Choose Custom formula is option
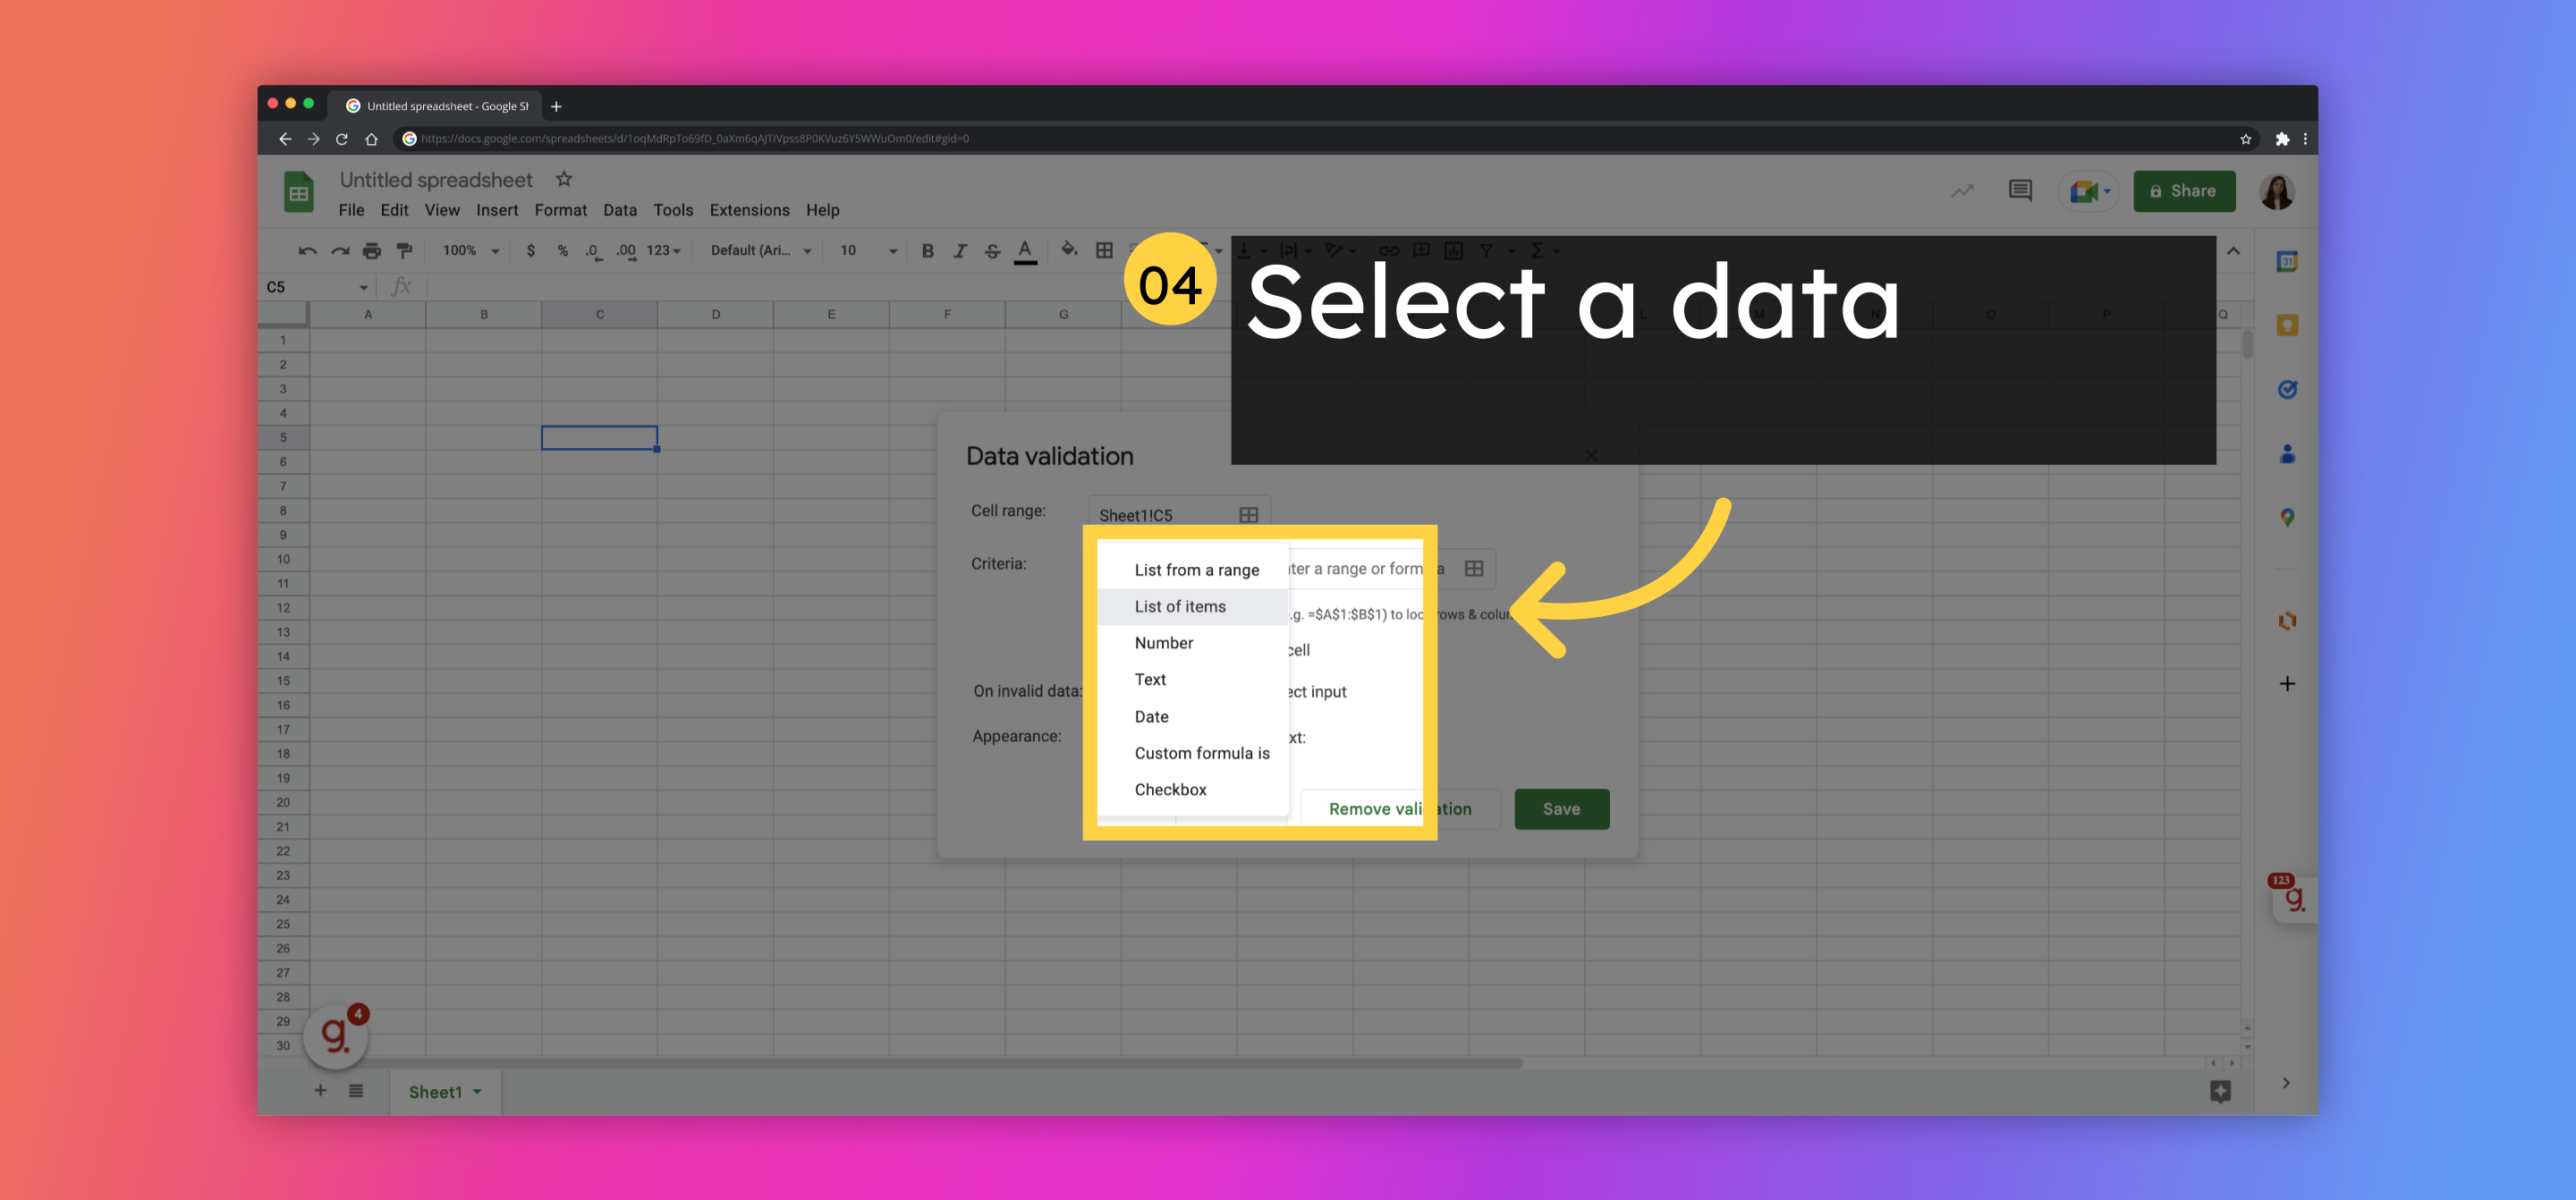 pyautogui.click(x=1192, y=753)
